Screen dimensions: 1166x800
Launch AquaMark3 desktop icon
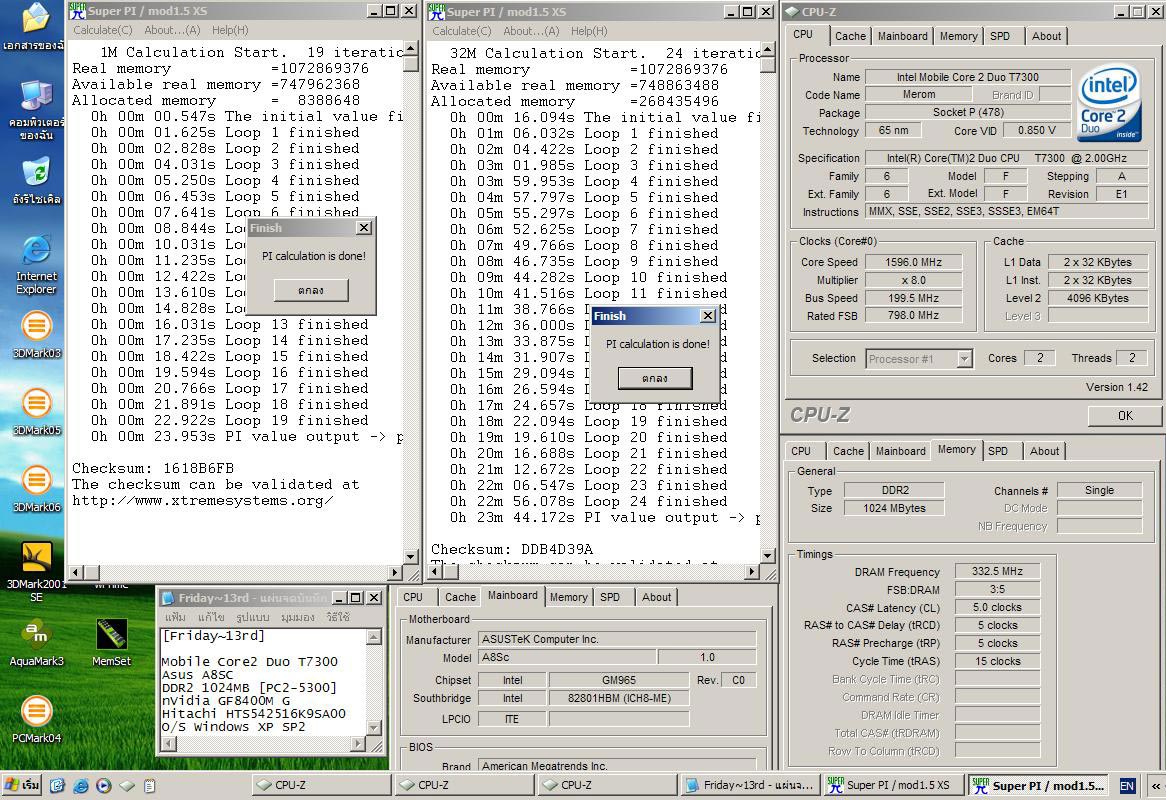pos(36,644)
